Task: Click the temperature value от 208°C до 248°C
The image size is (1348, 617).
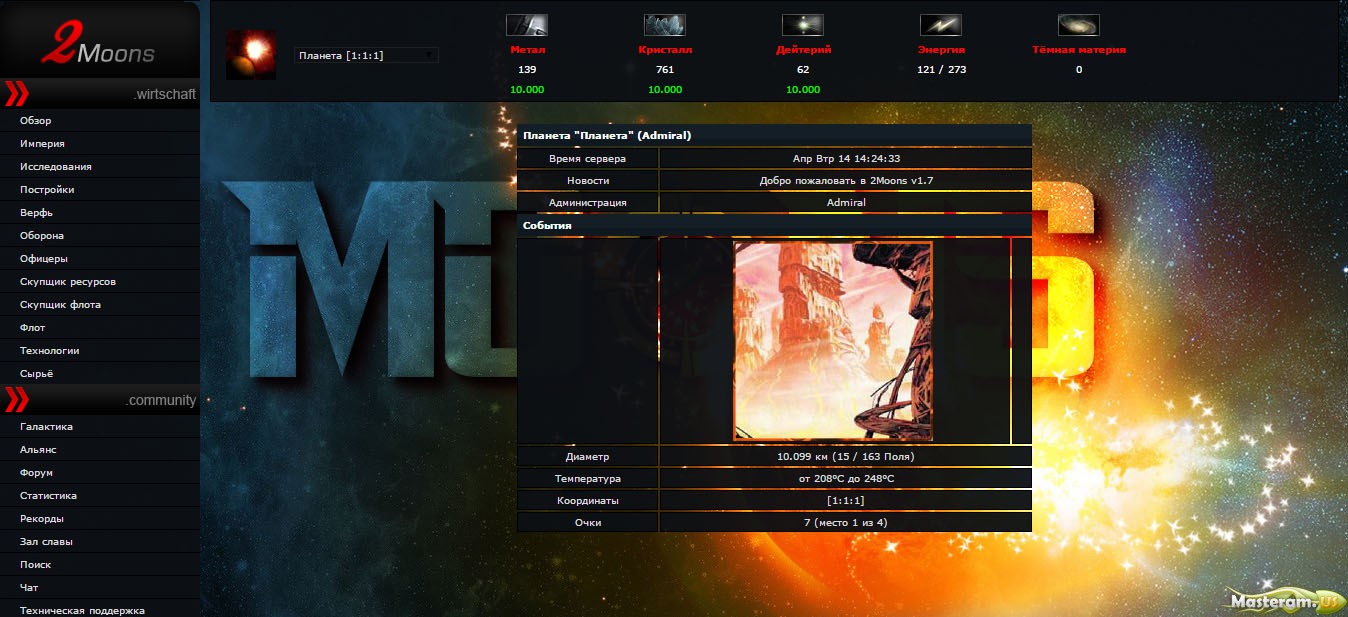Action: click(x=846, y=478)
